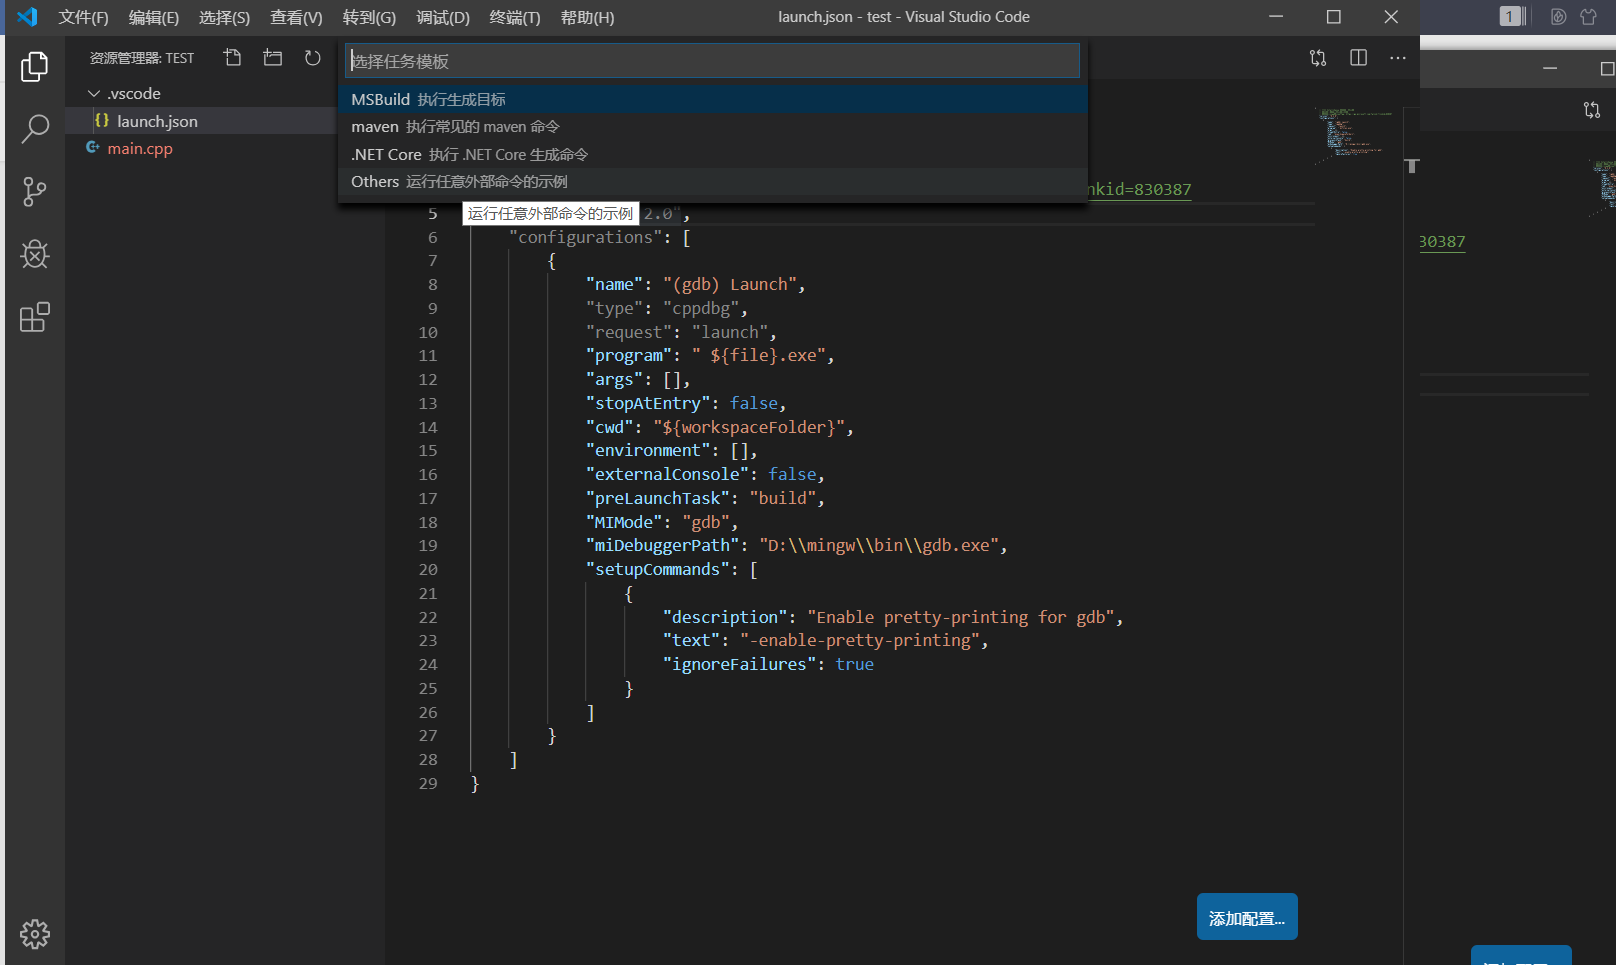Focus the 选择任务模板 input box
The height and width of the screenshot is (965, 1616).
713,61
